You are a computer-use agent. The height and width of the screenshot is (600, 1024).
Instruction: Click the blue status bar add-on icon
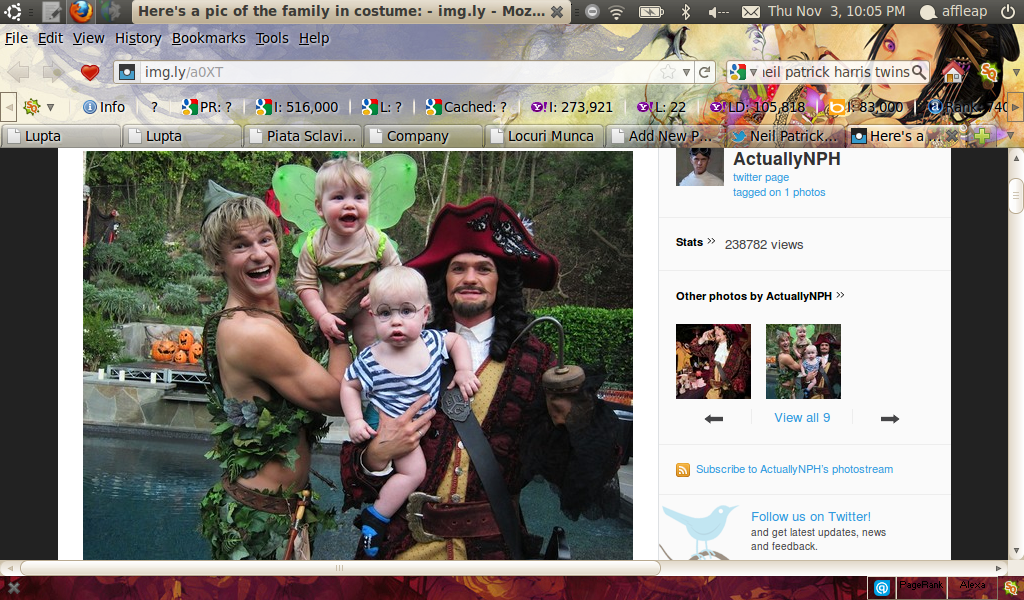(x=882, y=588)
